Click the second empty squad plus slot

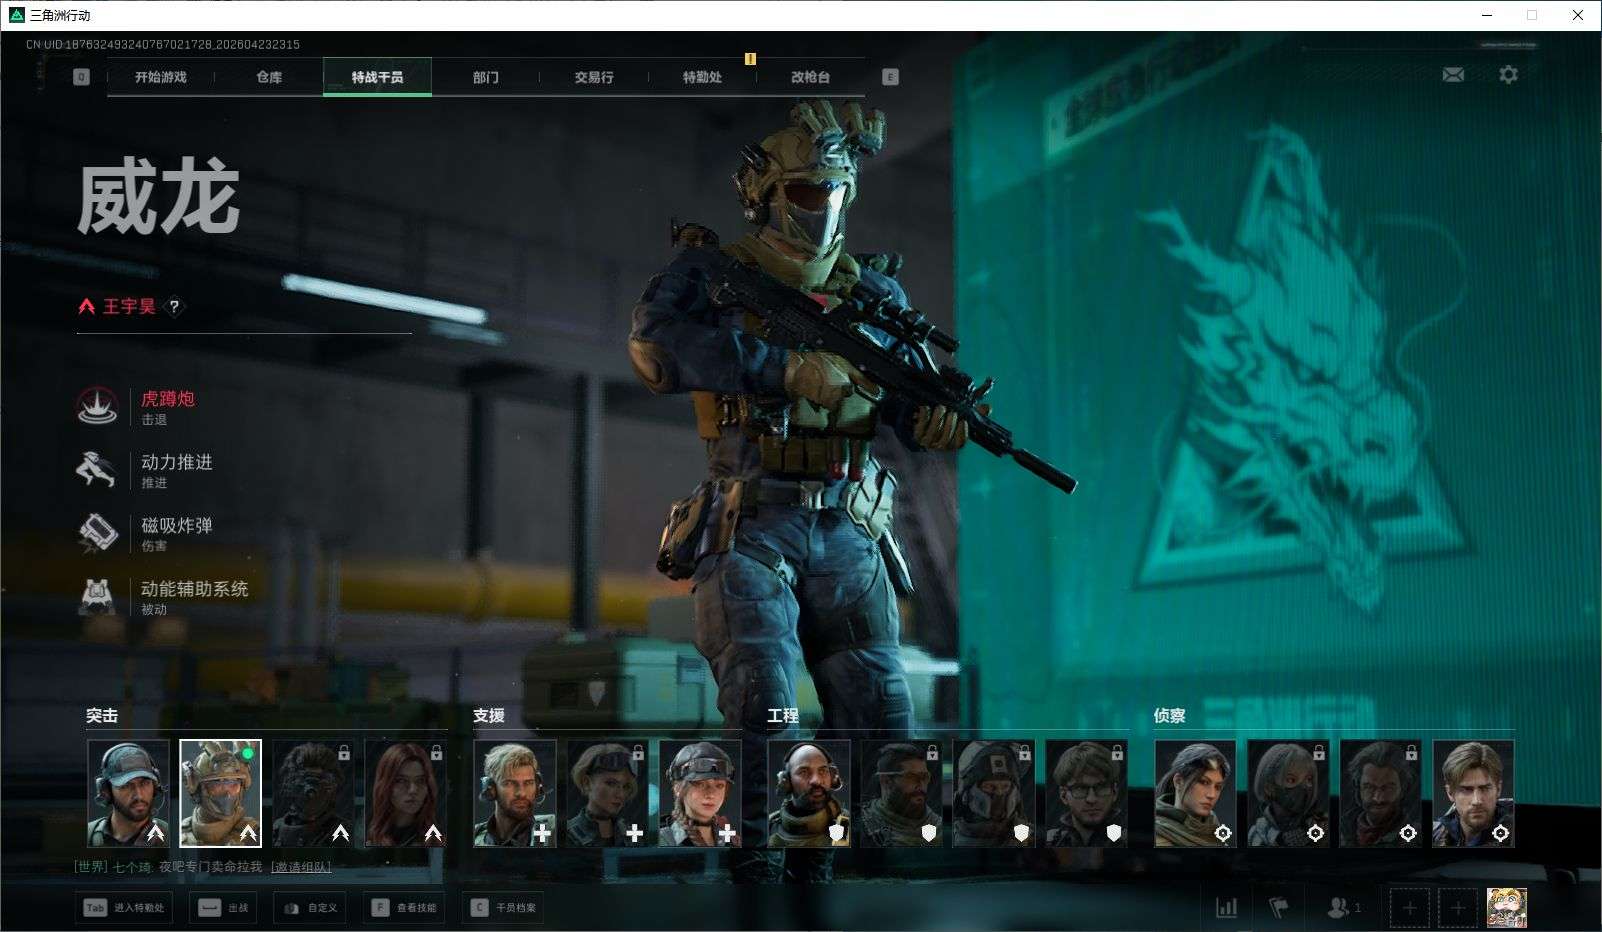pyautogui.click(x=1457, y=908)
